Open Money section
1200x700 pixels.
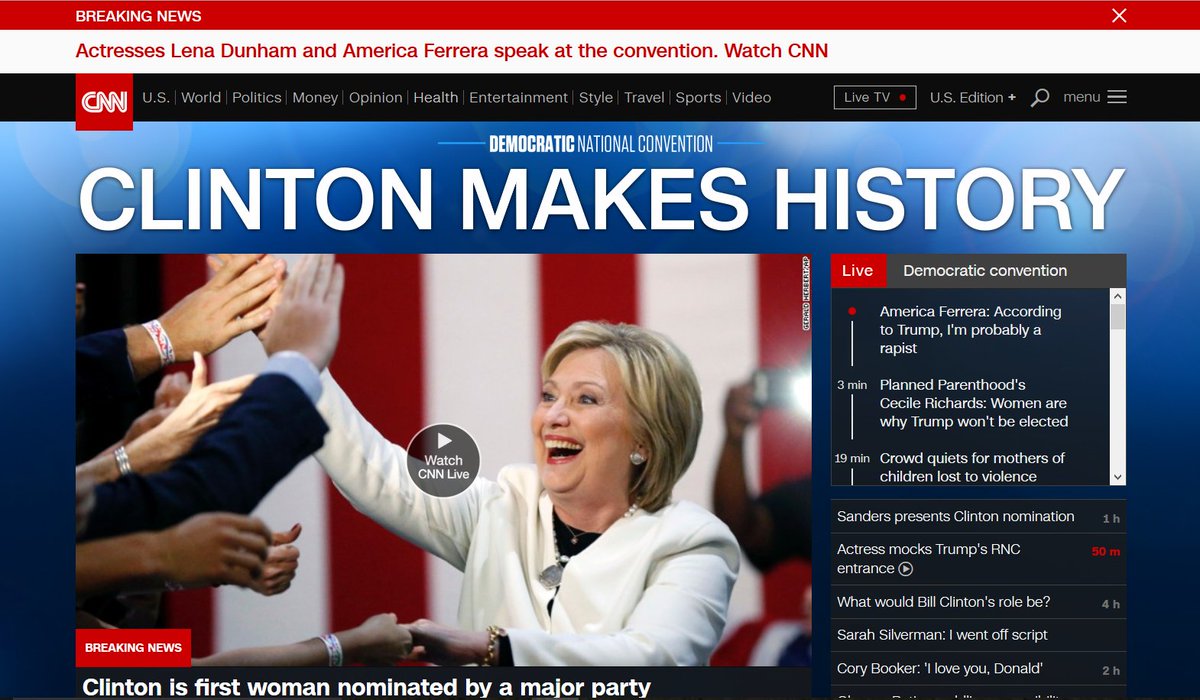(315, 97)
